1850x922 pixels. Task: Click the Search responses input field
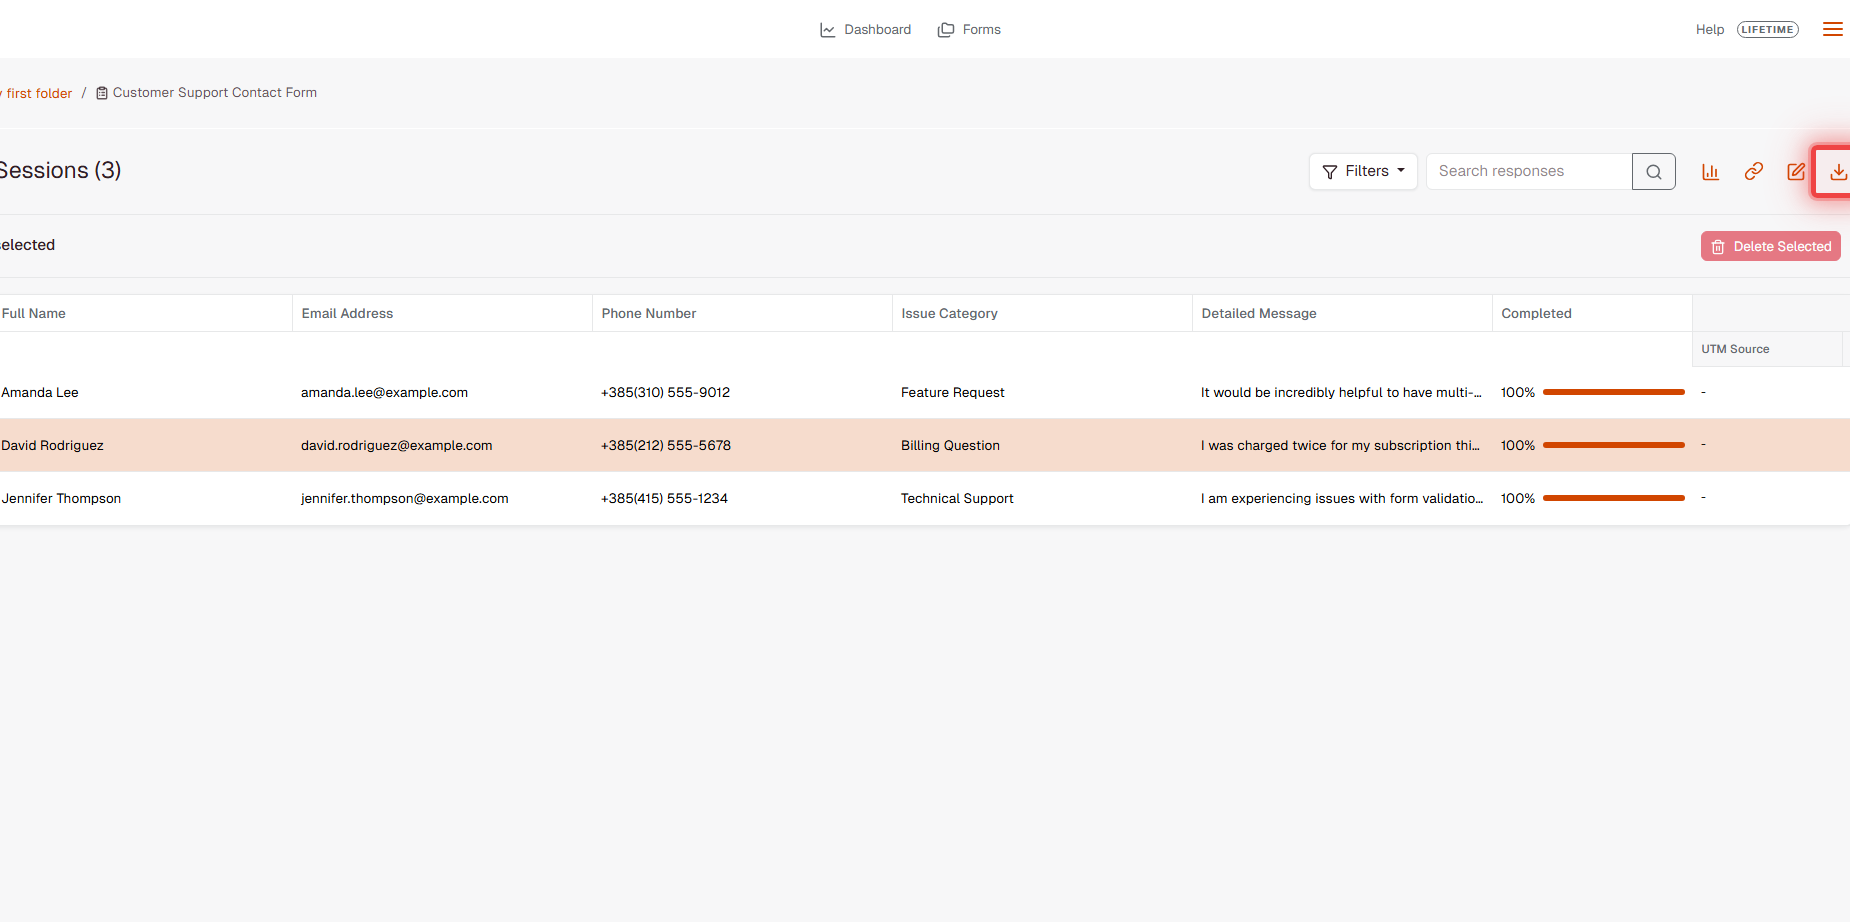[1527, 171]
